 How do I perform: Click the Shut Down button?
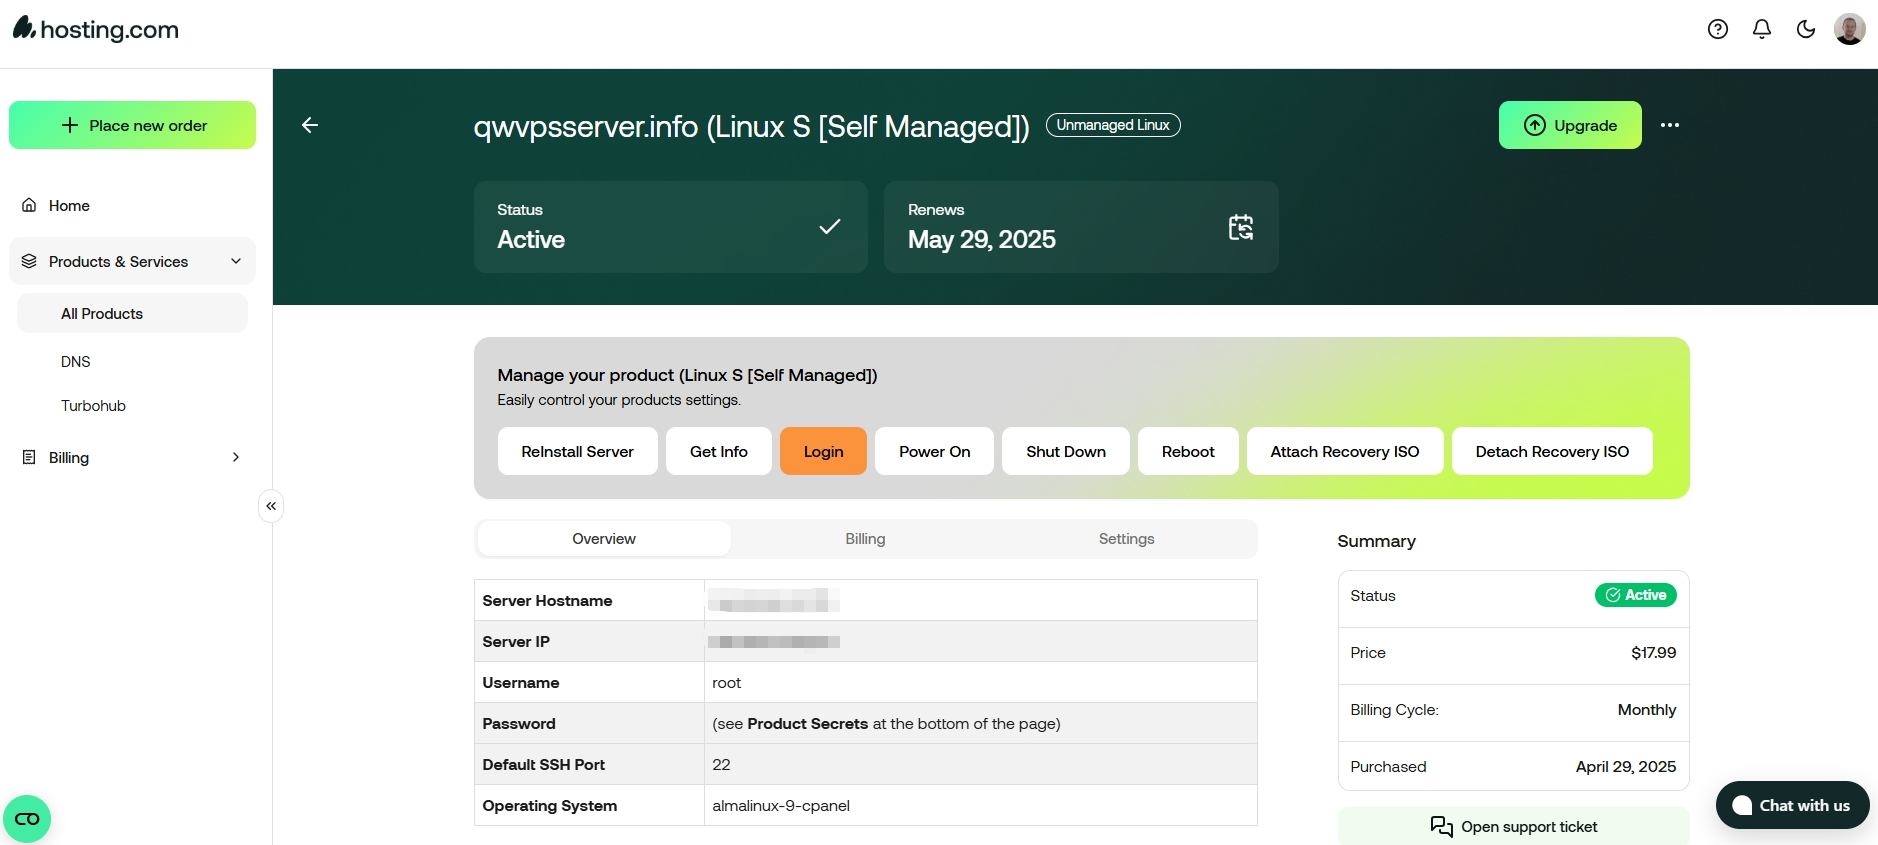click(x=1066, y=451)
